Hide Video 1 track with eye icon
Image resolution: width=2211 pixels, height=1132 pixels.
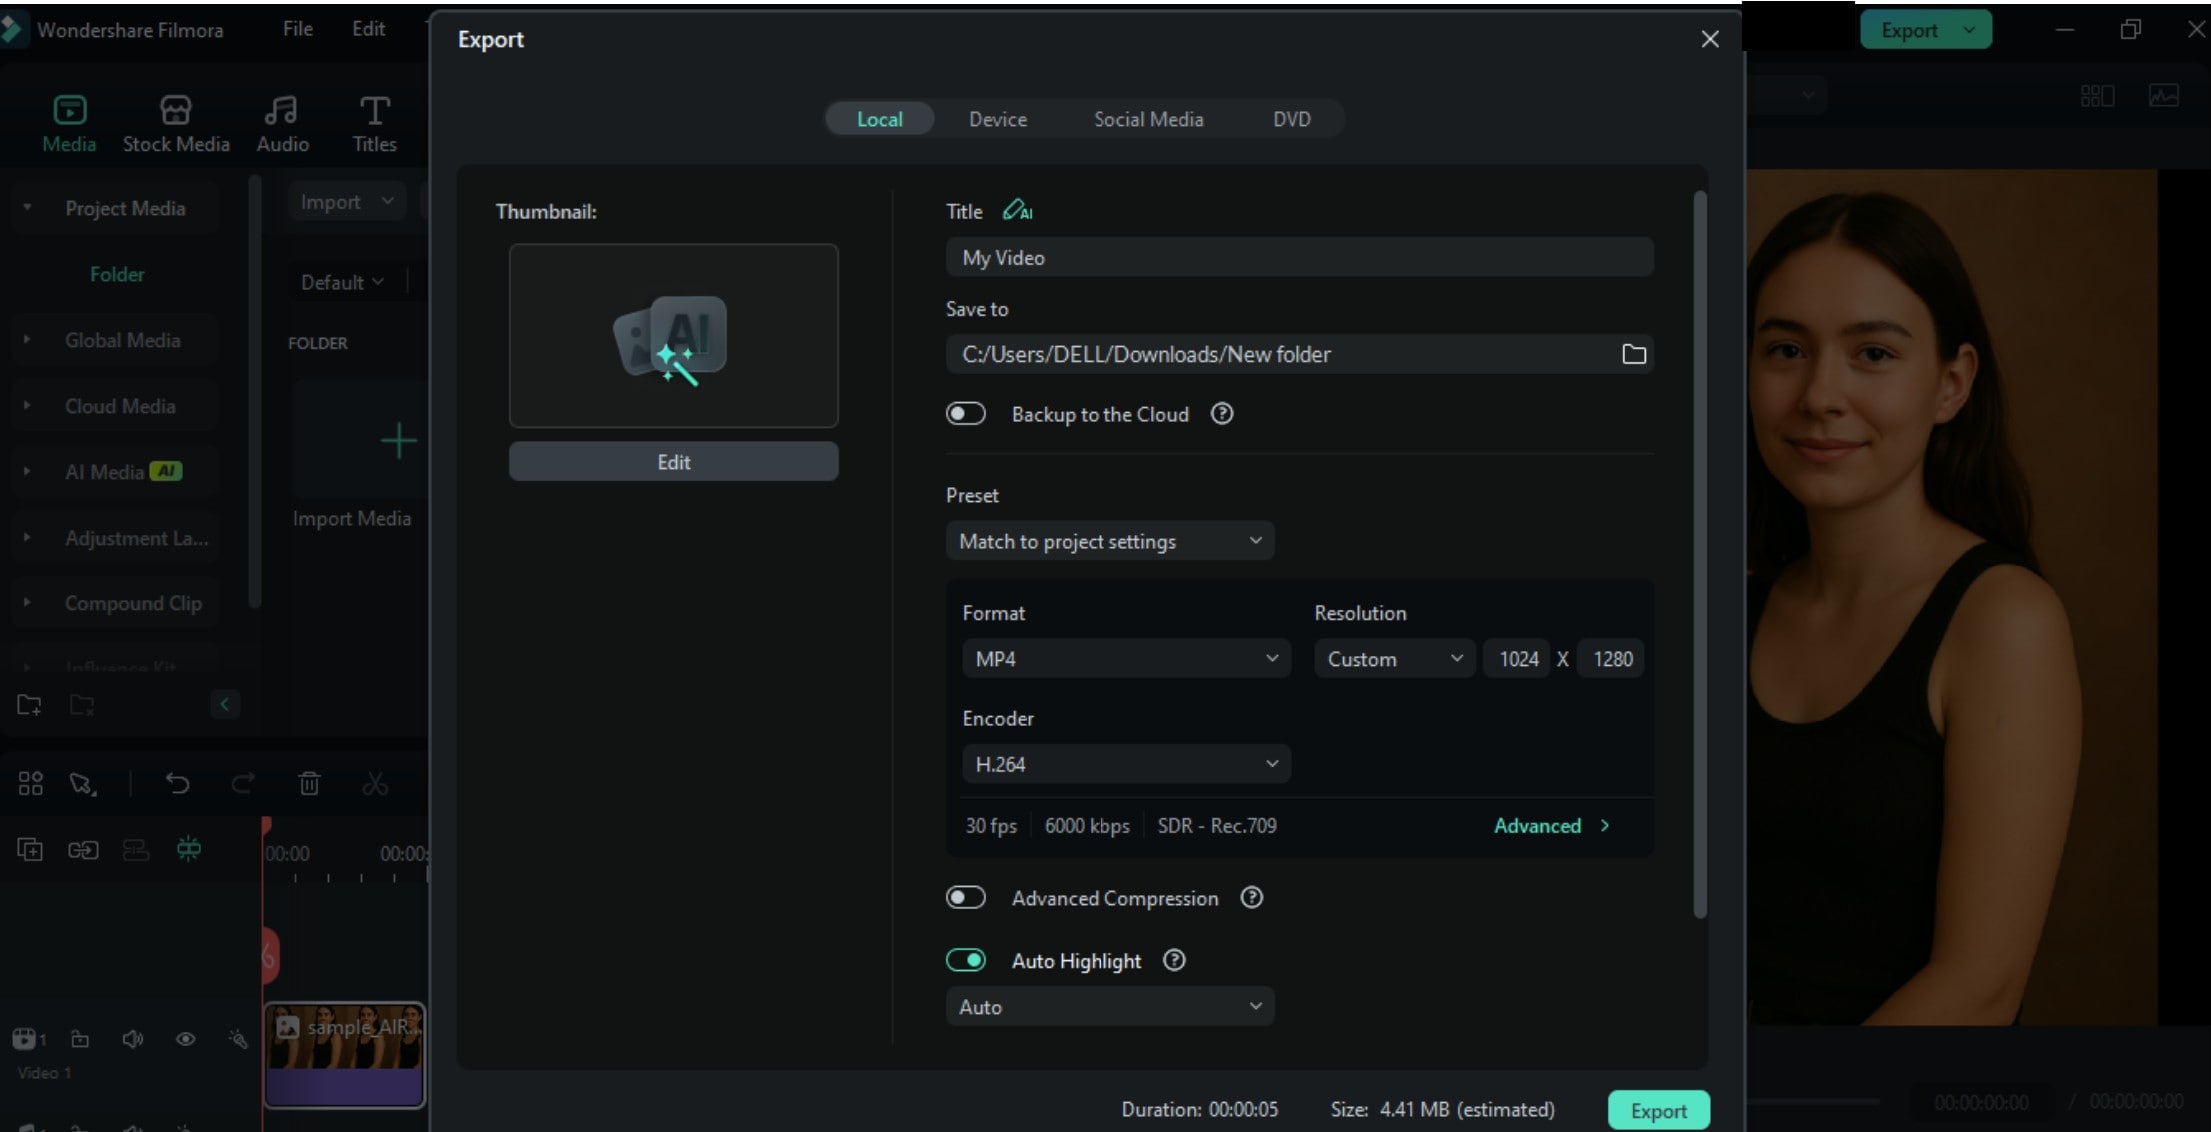[185, 1039]
